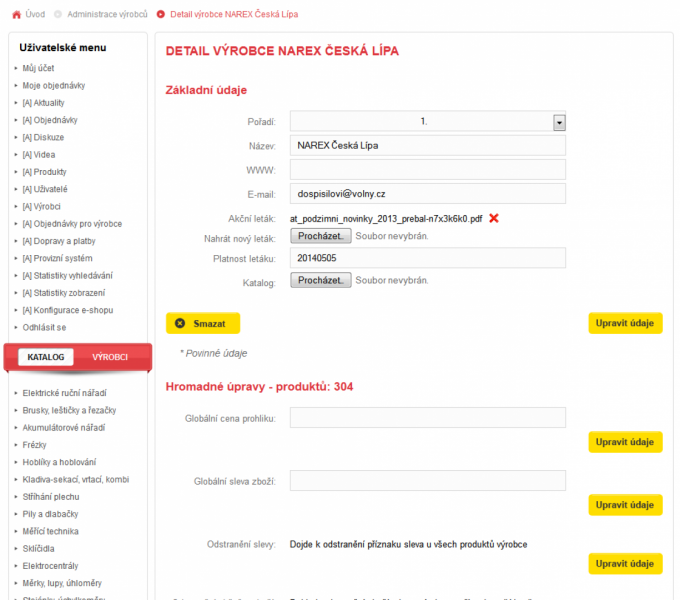680x600 pixels.
Task: Open [A] Aktuality admin section
Action: click(43, 103)
